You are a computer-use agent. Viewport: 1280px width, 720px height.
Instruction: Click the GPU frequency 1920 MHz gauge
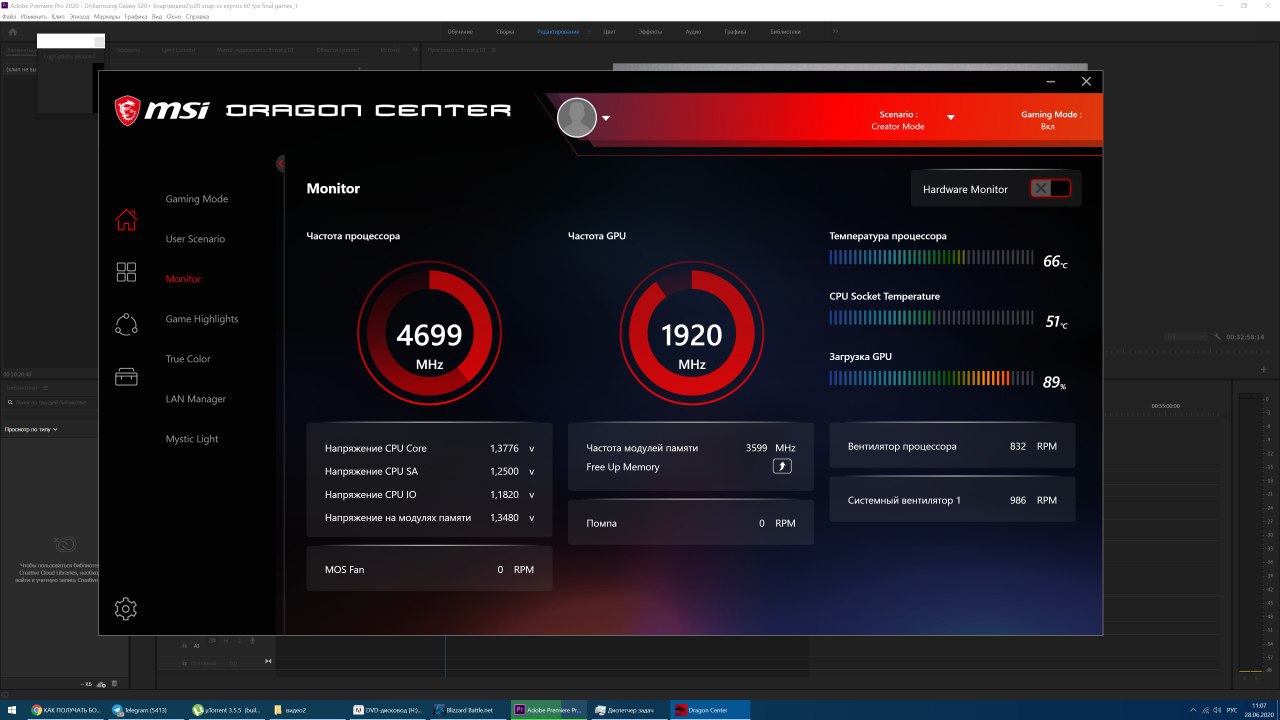692,334
